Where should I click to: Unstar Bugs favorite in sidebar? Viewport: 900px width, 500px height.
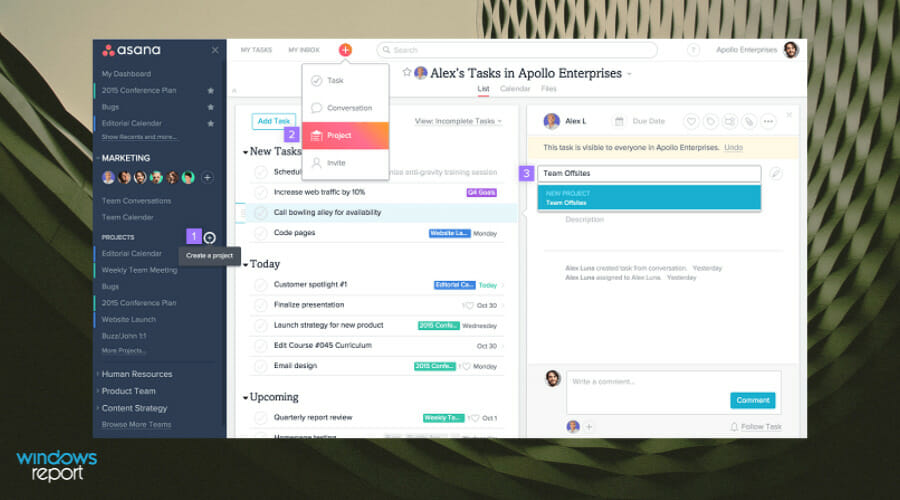click(x=211, y=107)
